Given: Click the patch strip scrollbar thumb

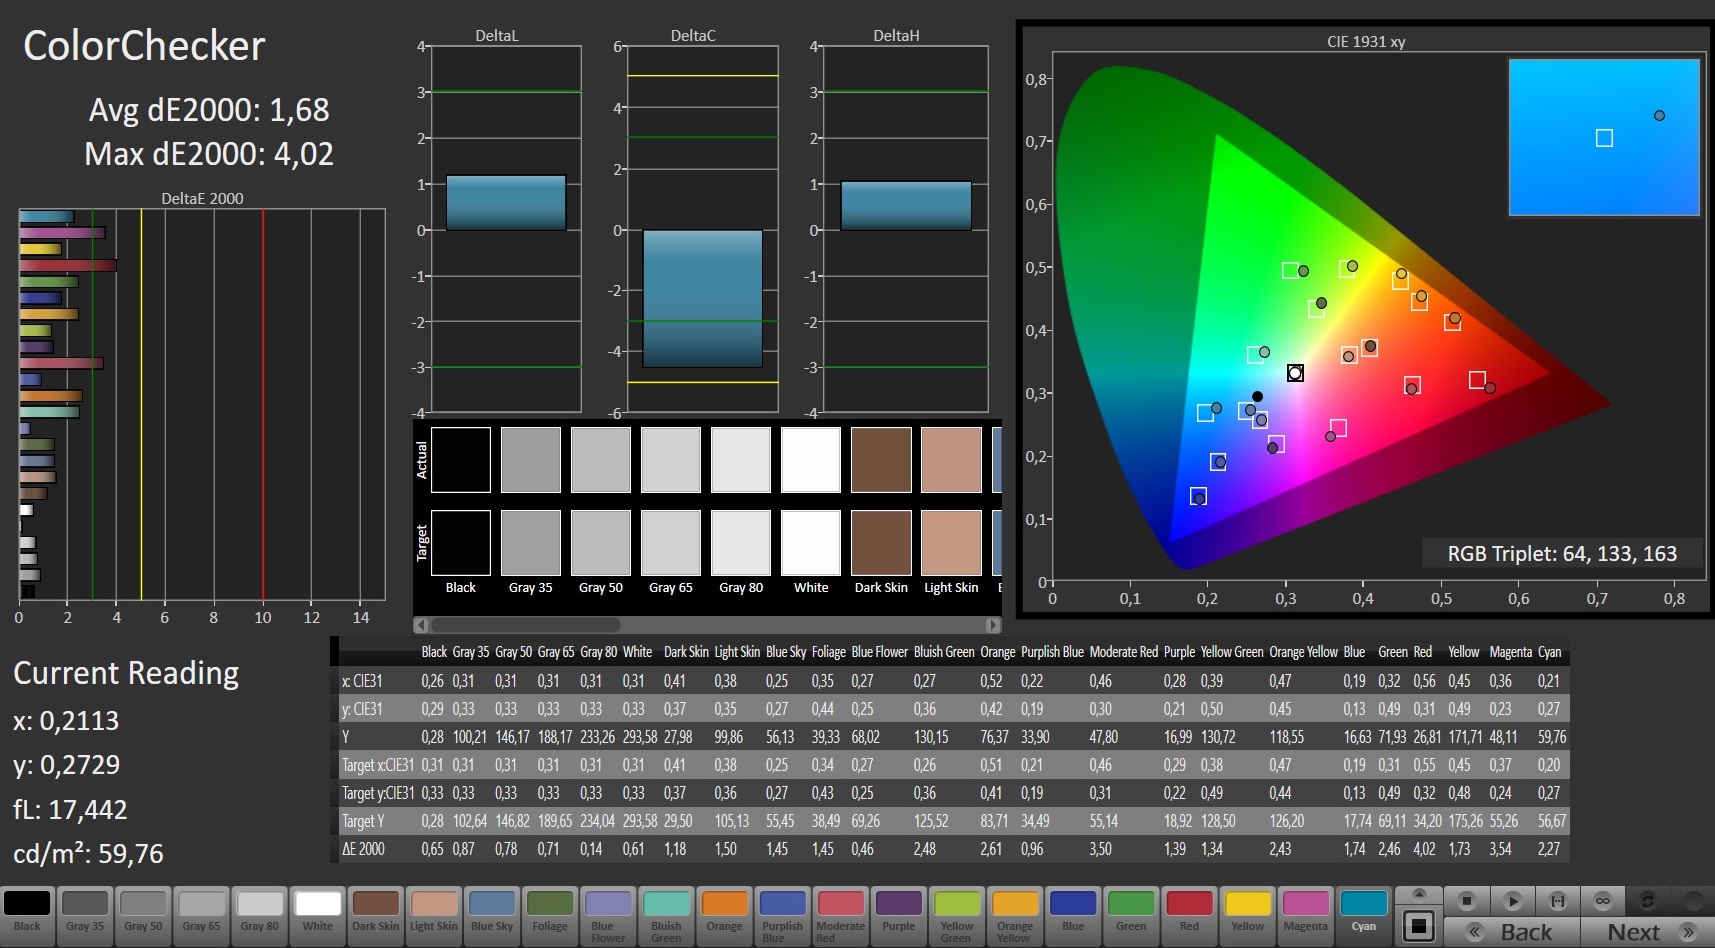Looking at the screenshot, I should (x=525, y=625).
